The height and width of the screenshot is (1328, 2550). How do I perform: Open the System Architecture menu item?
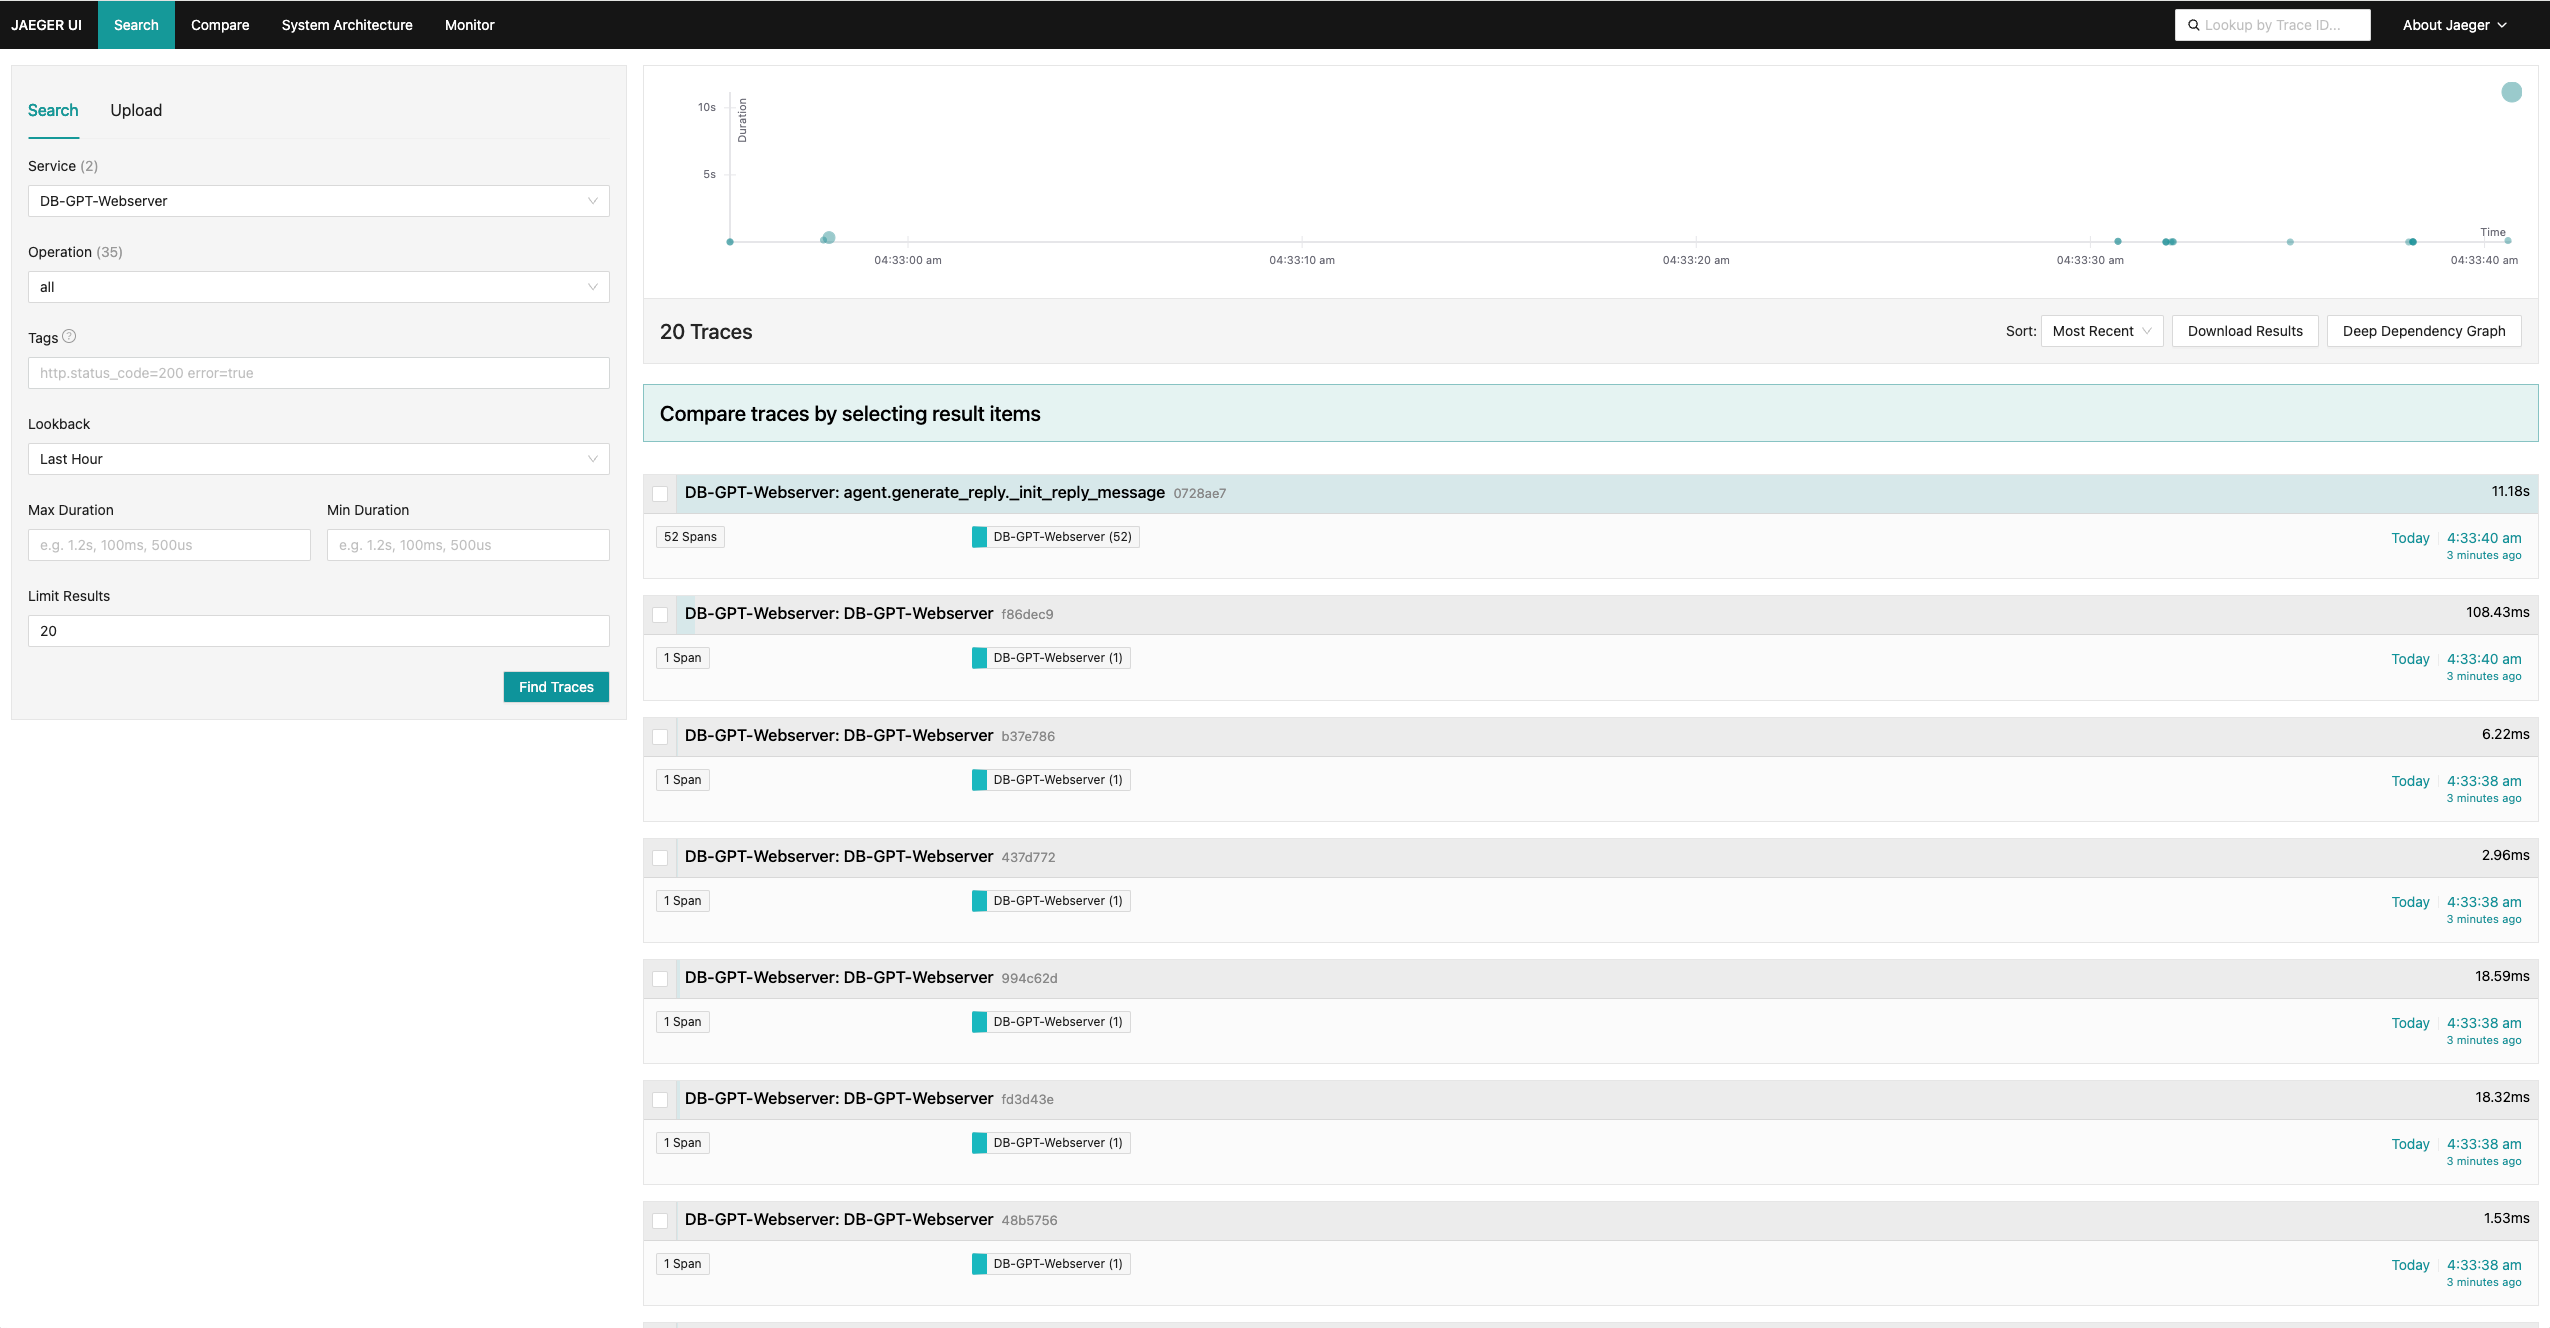coord(346,25)
